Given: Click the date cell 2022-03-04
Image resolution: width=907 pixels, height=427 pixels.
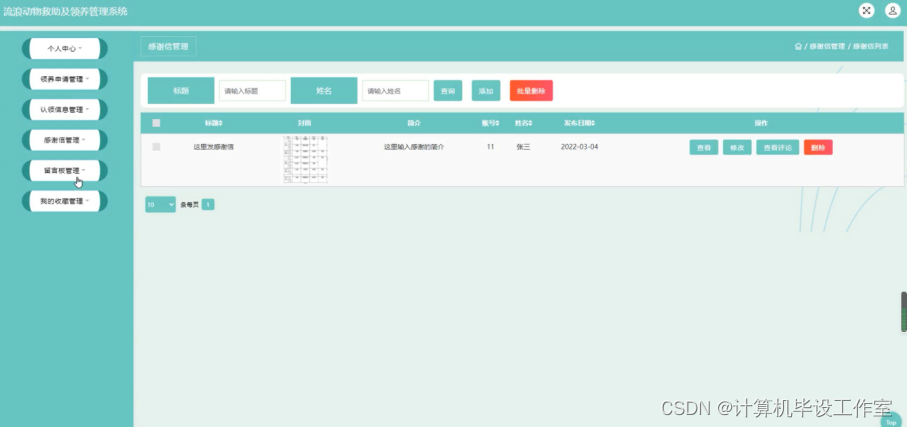Looking at the screenshot, I should pyautogui.click(x=580, y=147).
